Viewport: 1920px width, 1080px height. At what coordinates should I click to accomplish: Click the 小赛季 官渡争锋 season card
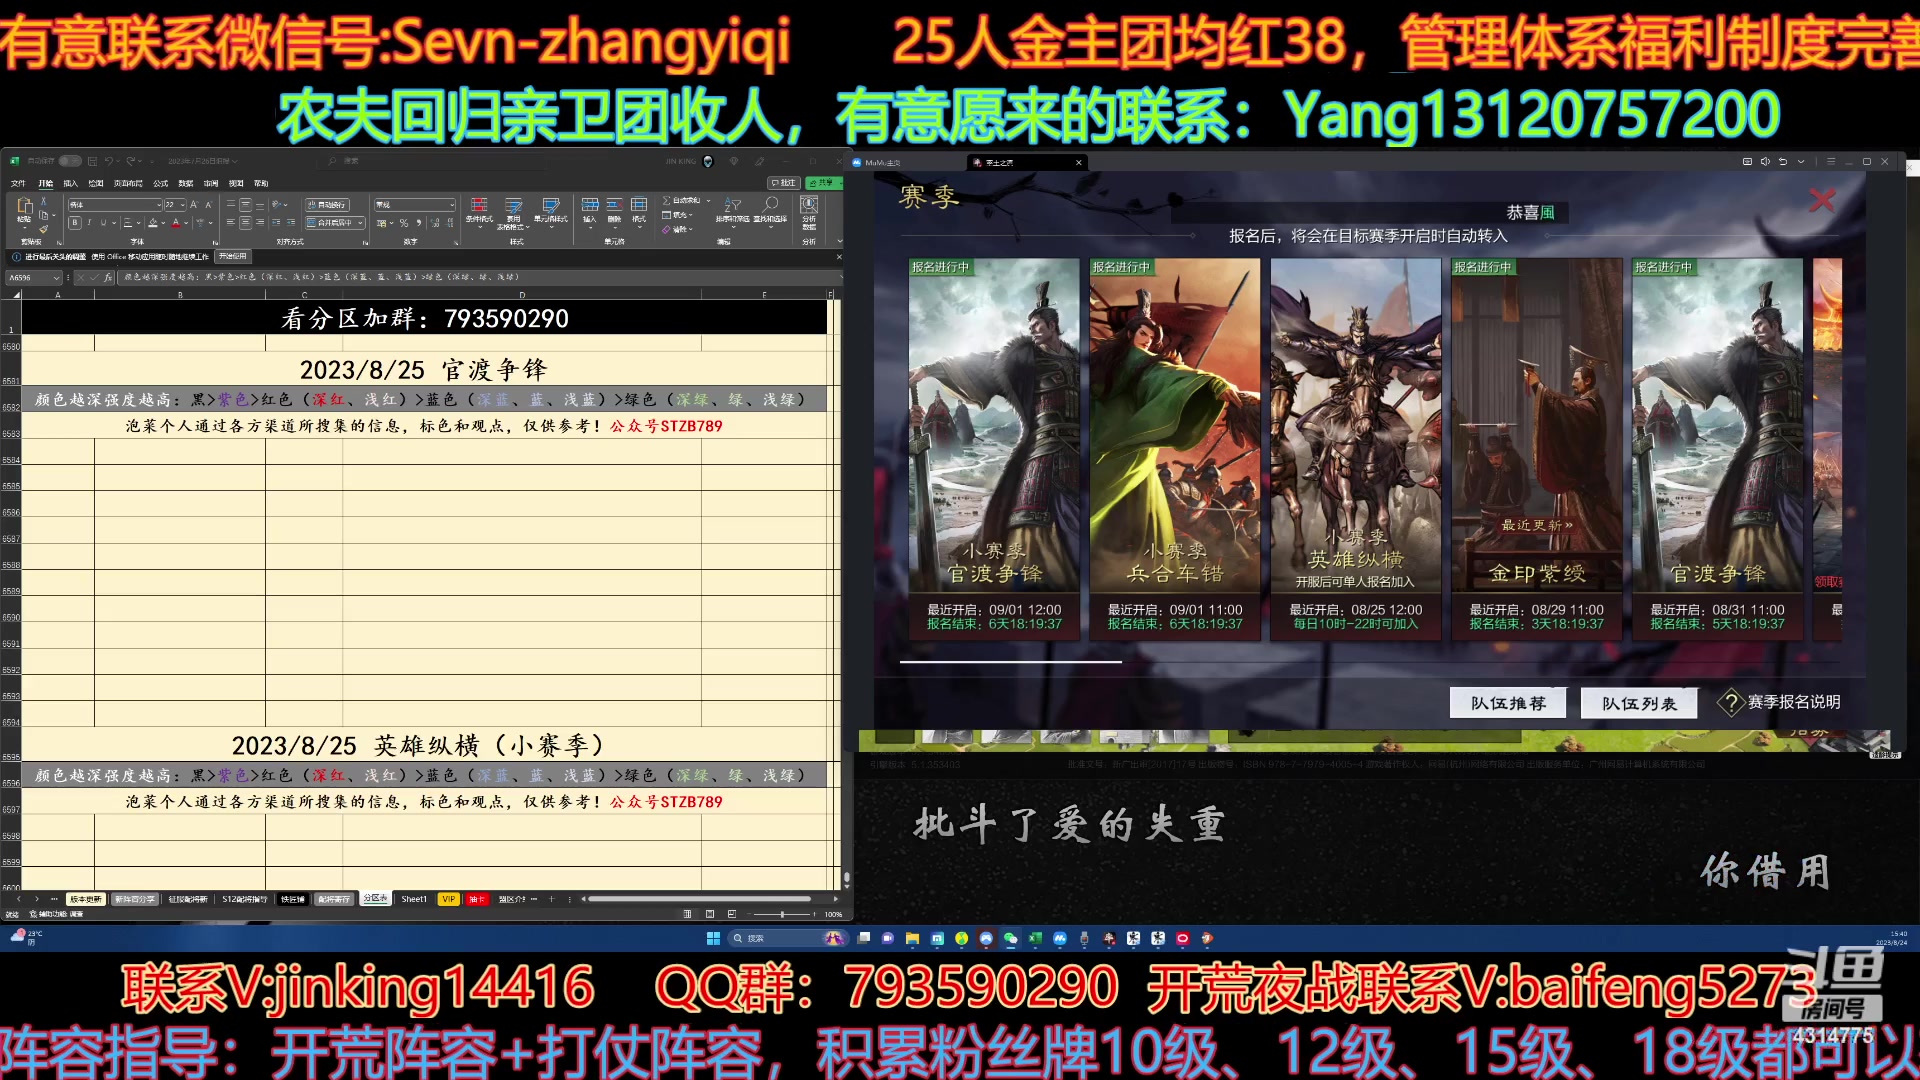[x=994, y=448]
